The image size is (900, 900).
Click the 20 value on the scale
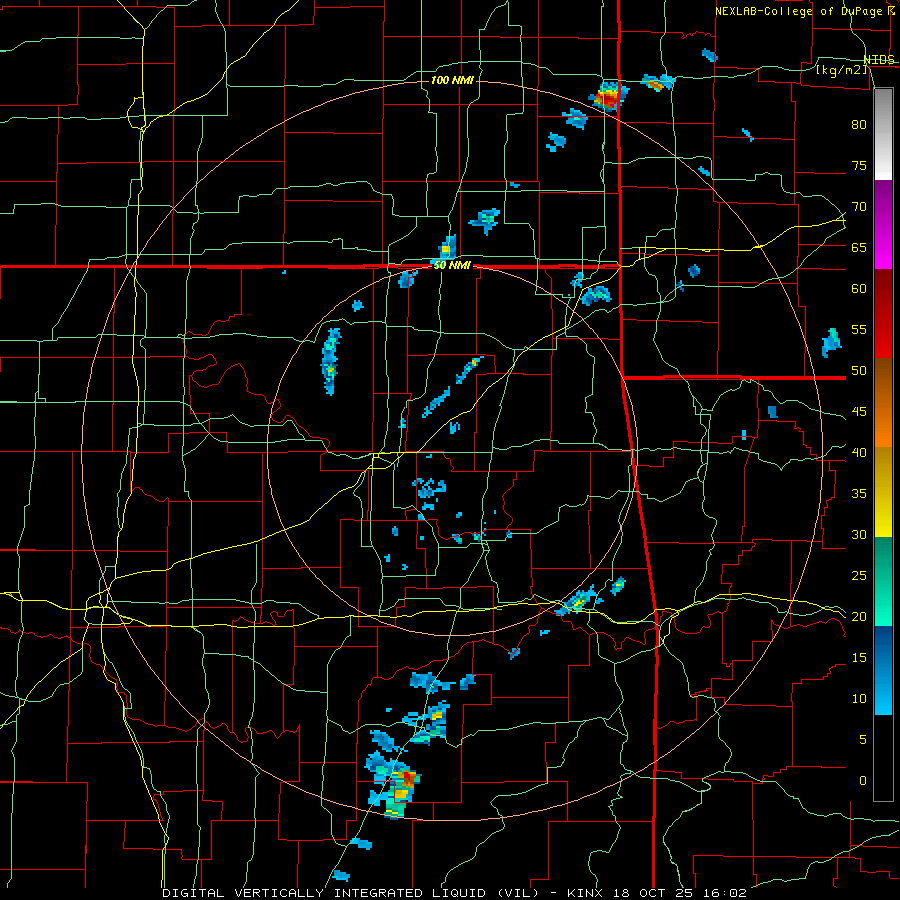point(859,616)
